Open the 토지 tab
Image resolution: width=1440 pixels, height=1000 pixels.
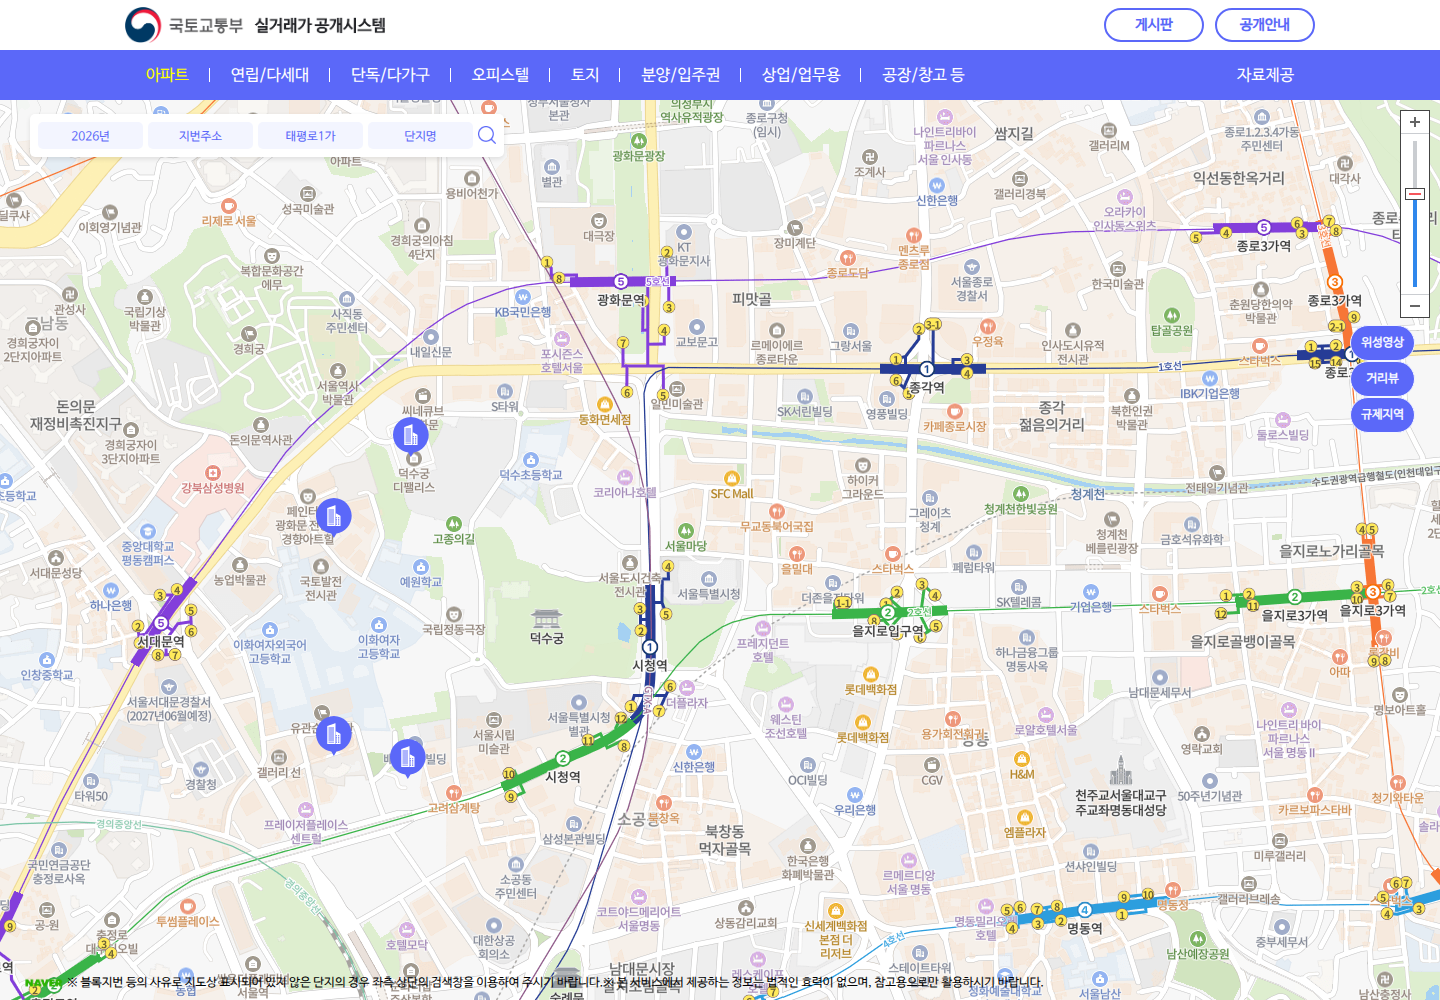tap(585, 74)
